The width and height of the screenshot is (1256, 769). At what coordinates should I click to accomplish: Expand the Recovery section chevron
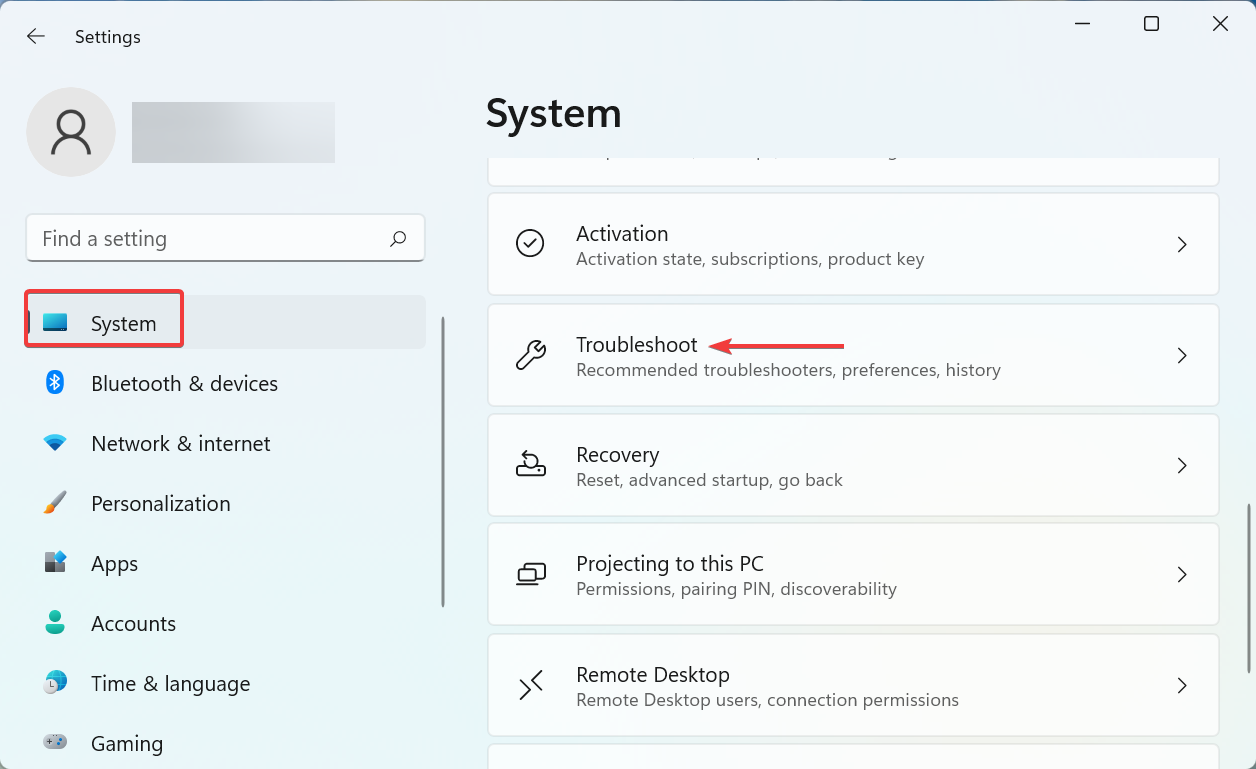[1182, 465]
